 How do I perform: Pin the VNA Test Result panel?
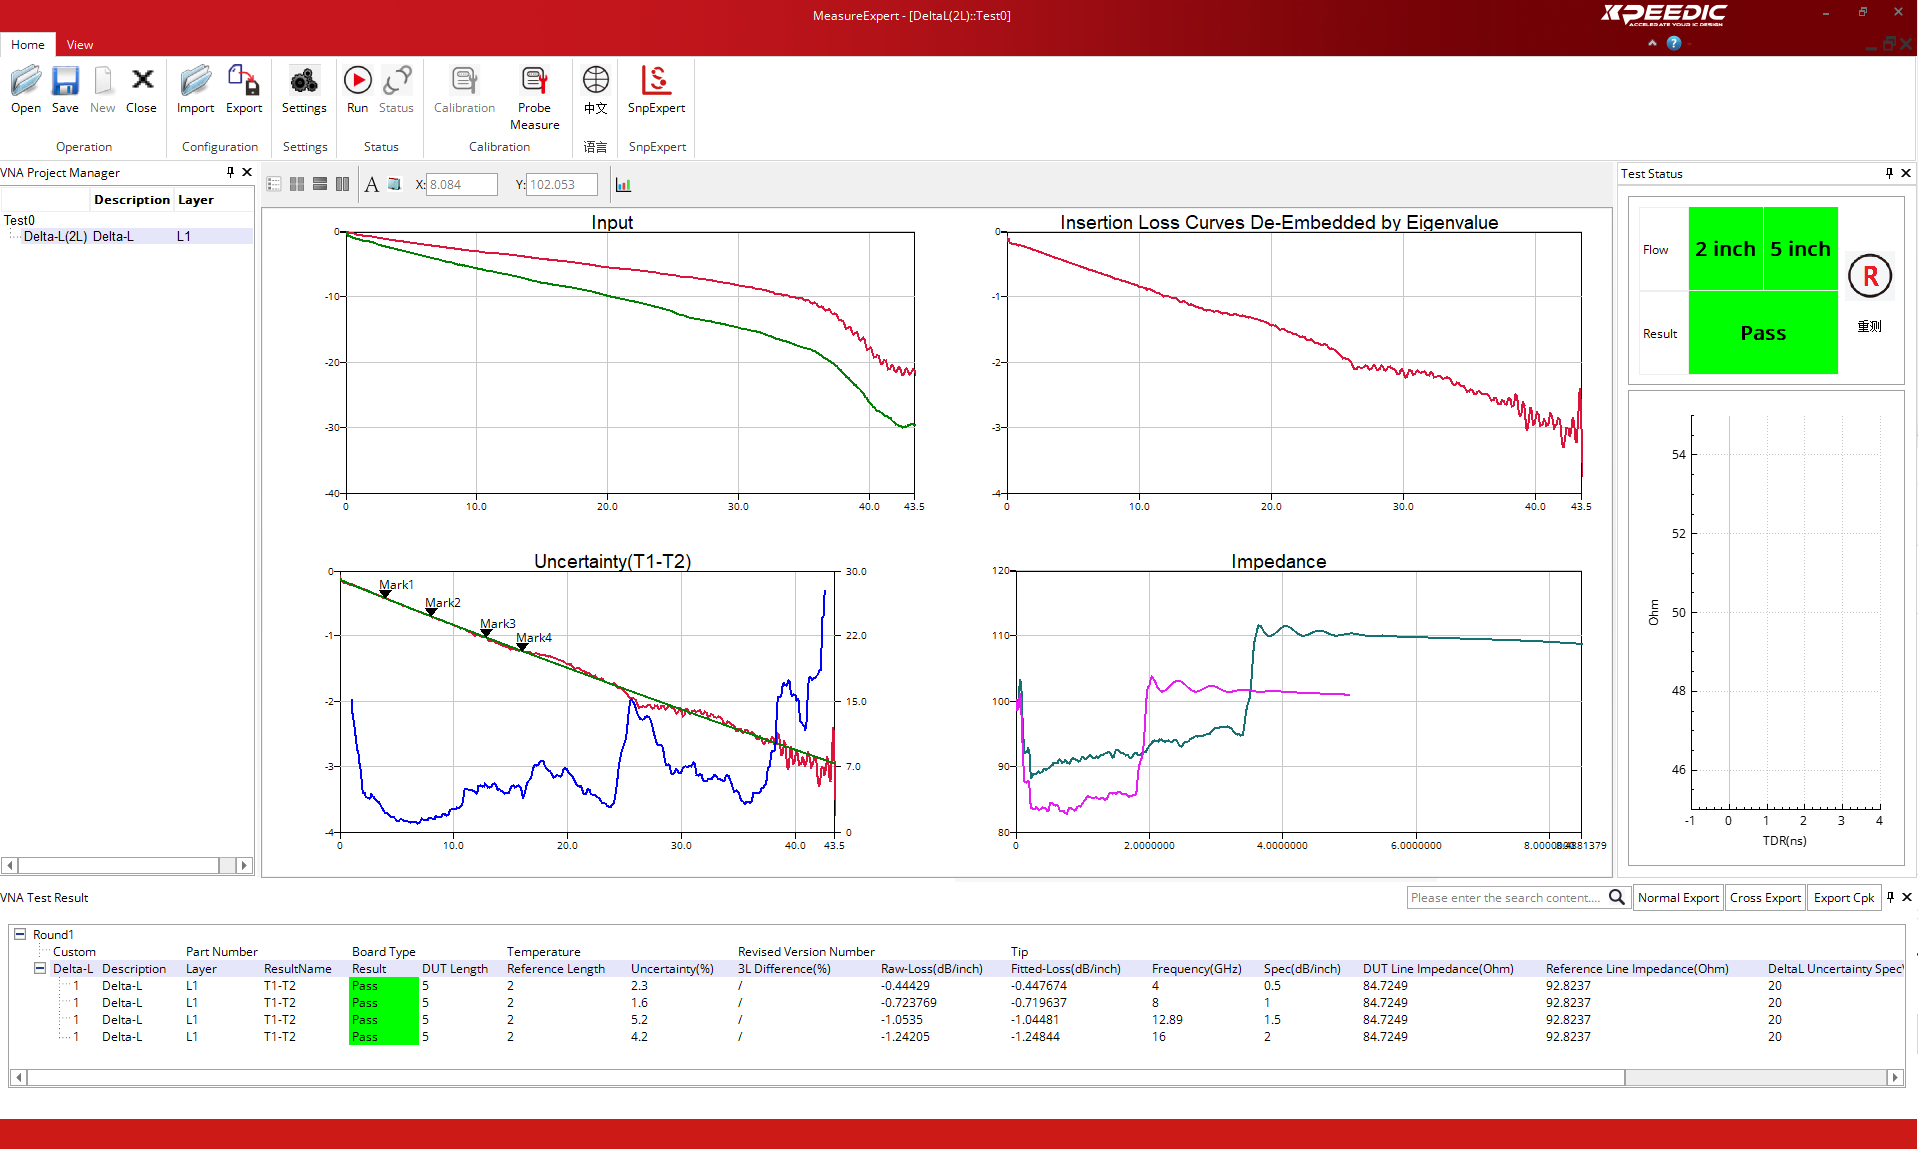click(1890, 897)
